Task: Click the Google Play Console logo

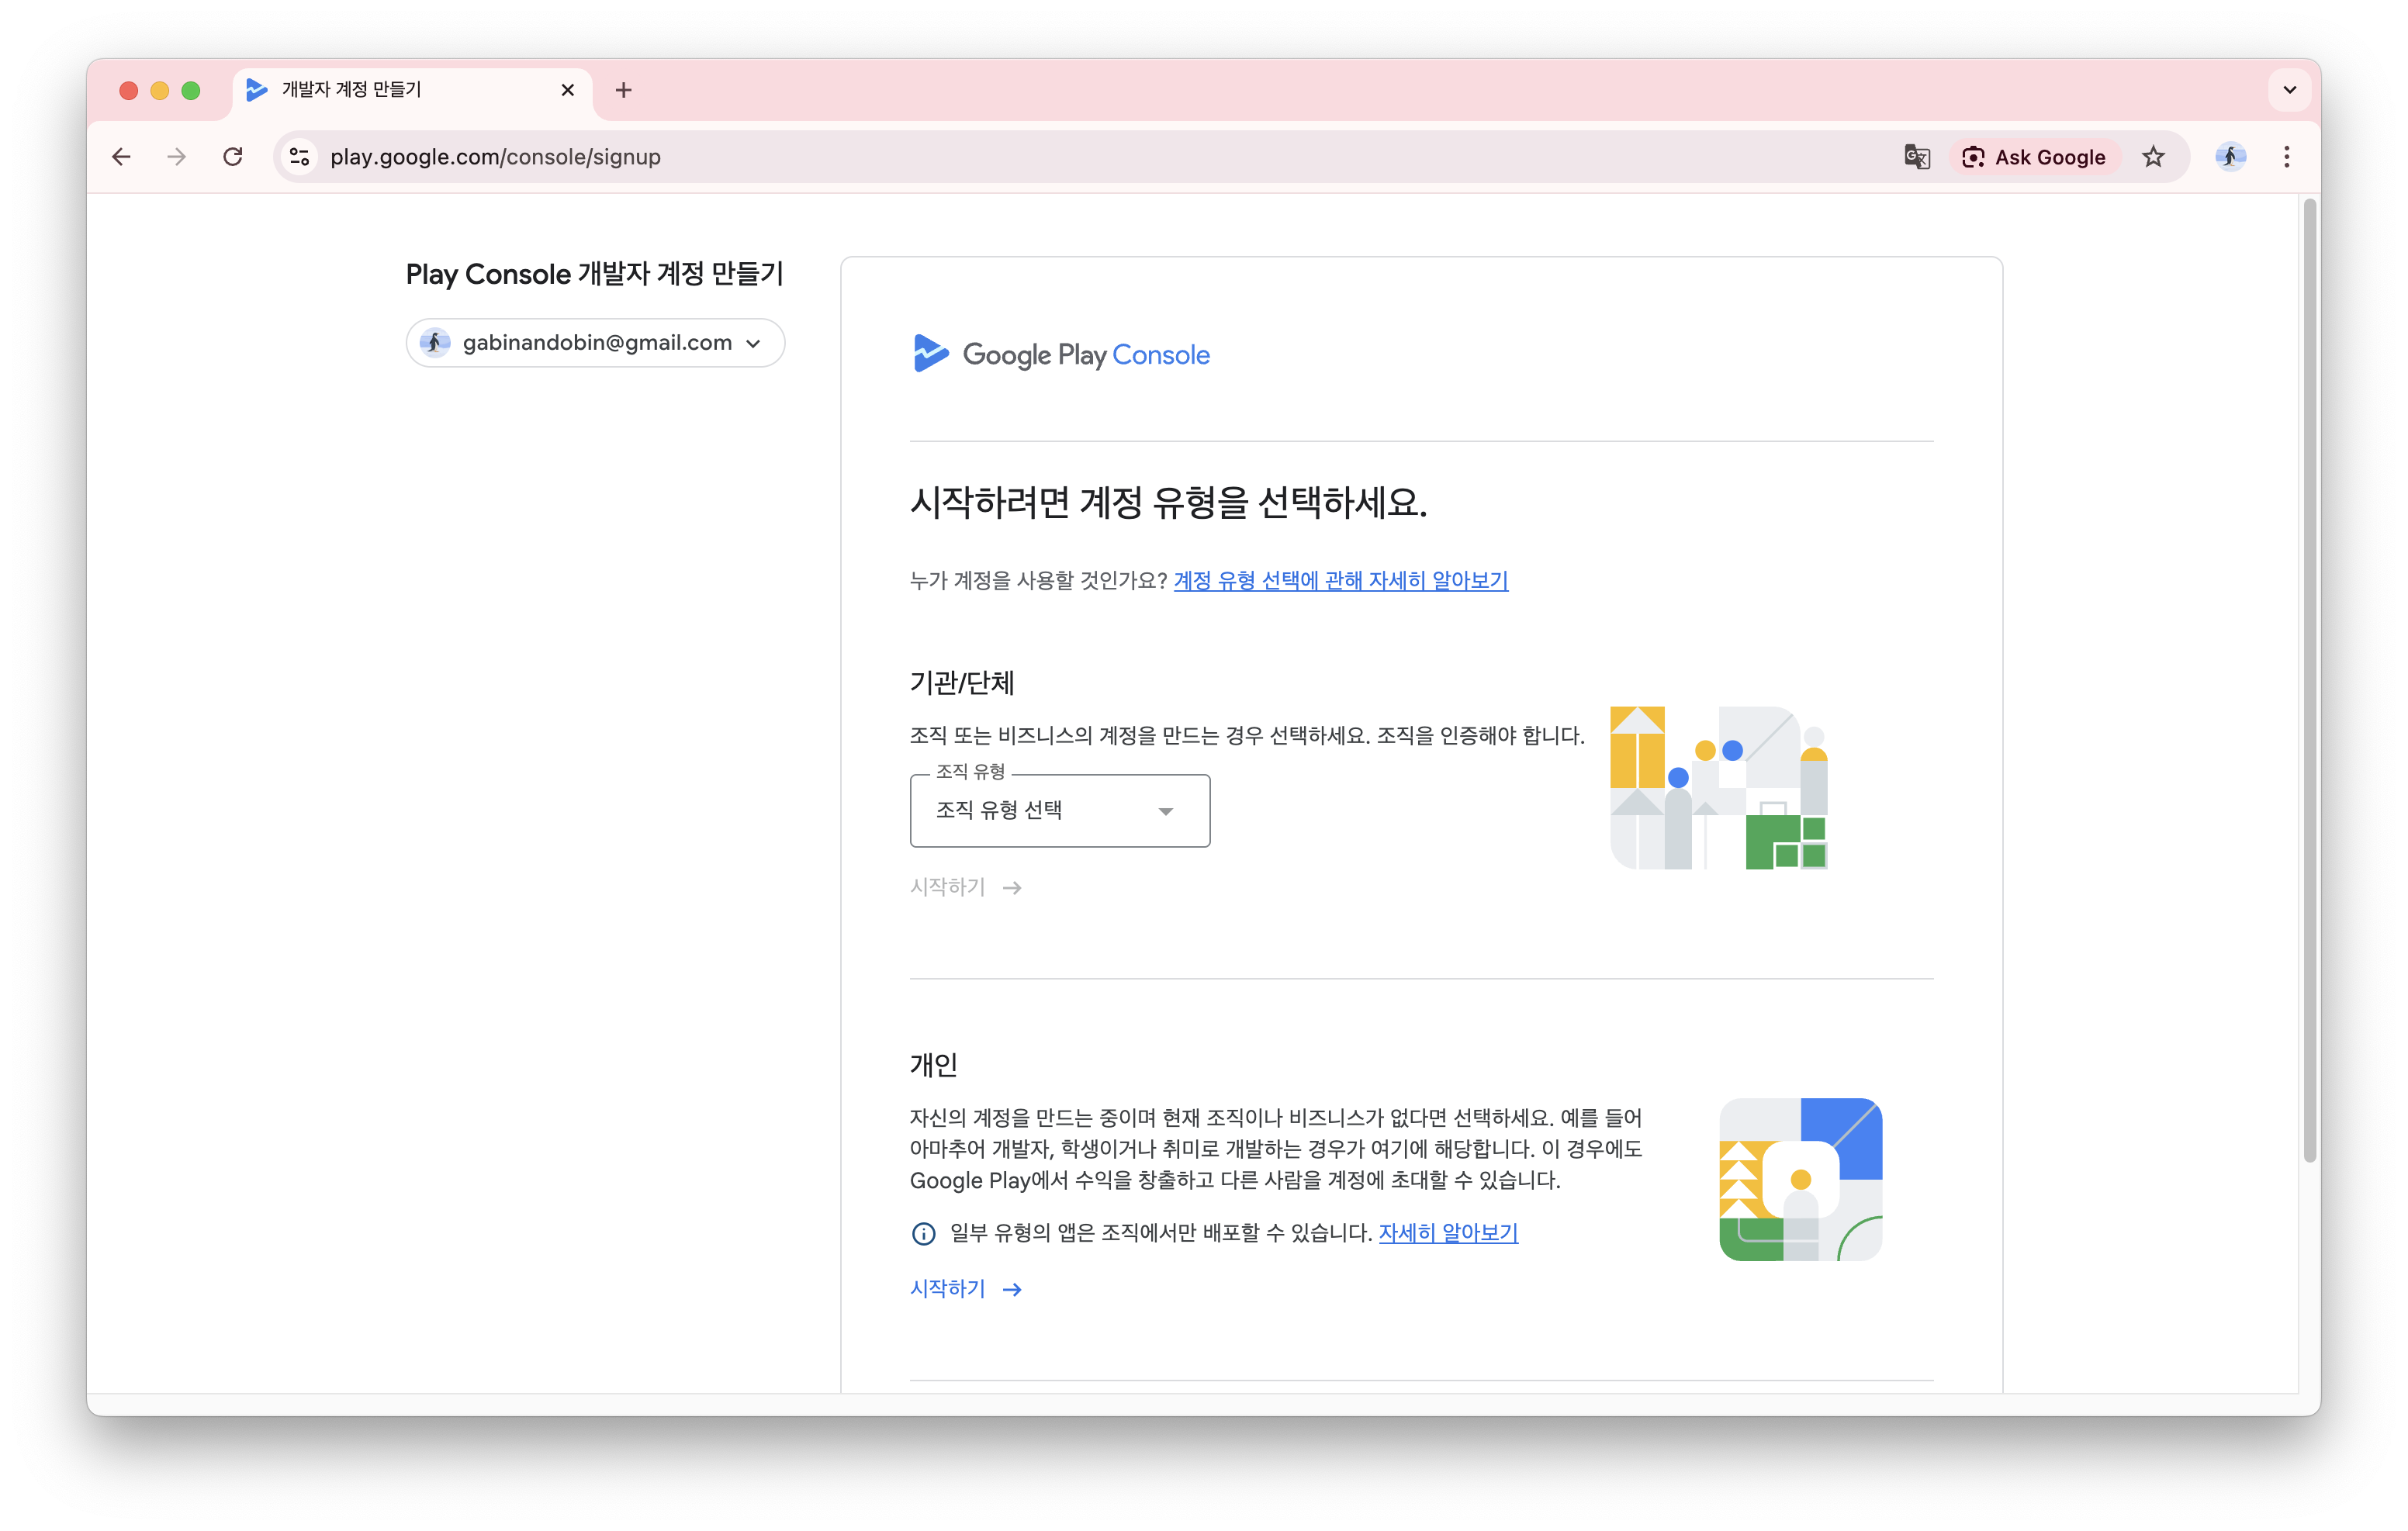Action: click(x=1060, y=354)
